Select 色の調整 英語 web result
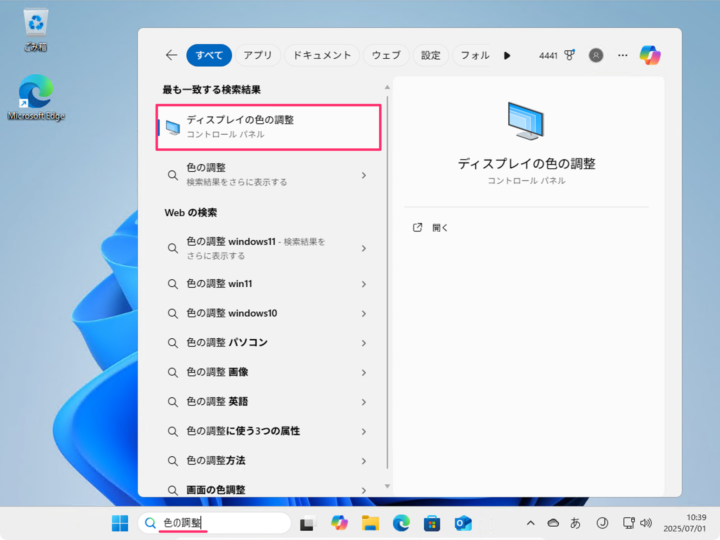Screen dimensions: 720x540 tap(269, 401)
